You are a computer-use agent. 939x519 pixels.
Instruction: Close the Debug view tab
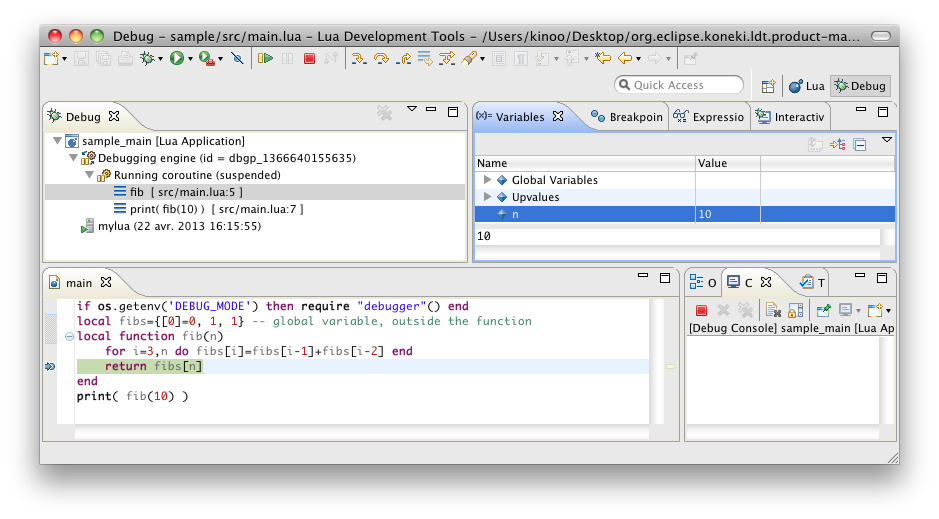[114, 116]
